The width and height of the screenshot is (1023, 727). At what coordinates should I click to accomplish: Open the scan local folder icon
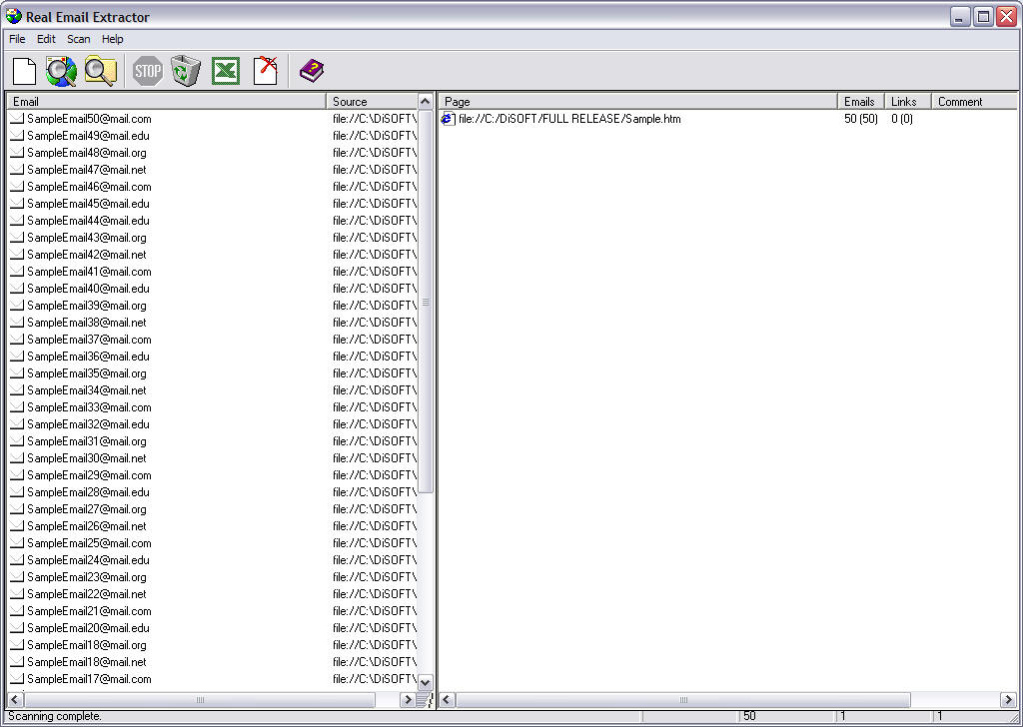(100, 70)
